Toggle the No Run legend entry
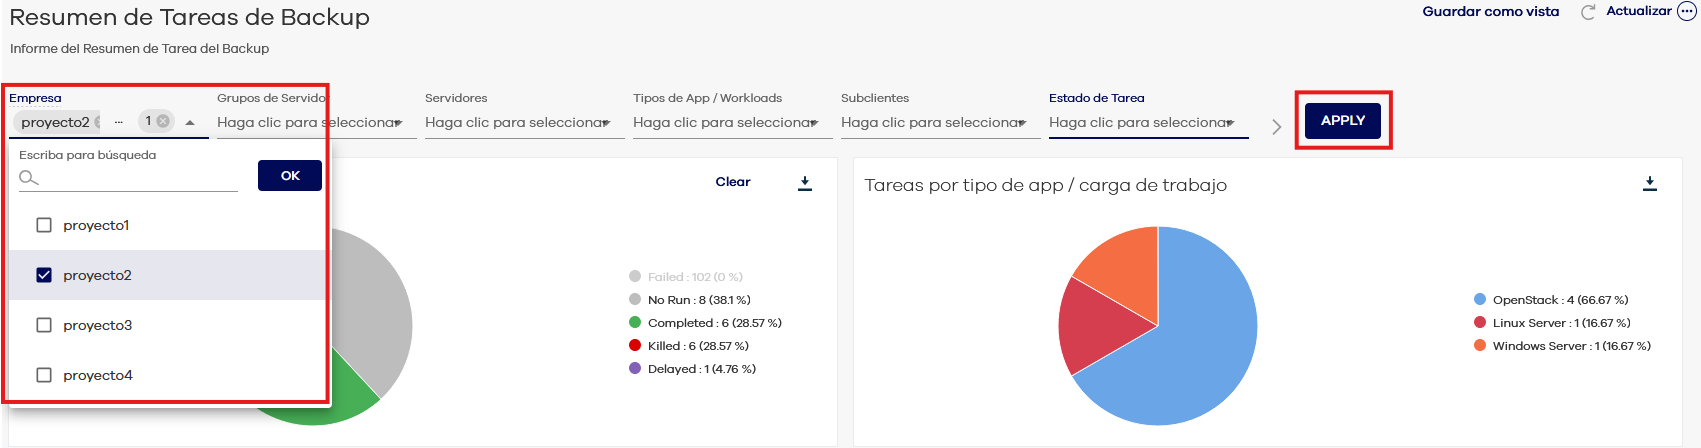Viewport: 1701px width, 448px height. 690,300
